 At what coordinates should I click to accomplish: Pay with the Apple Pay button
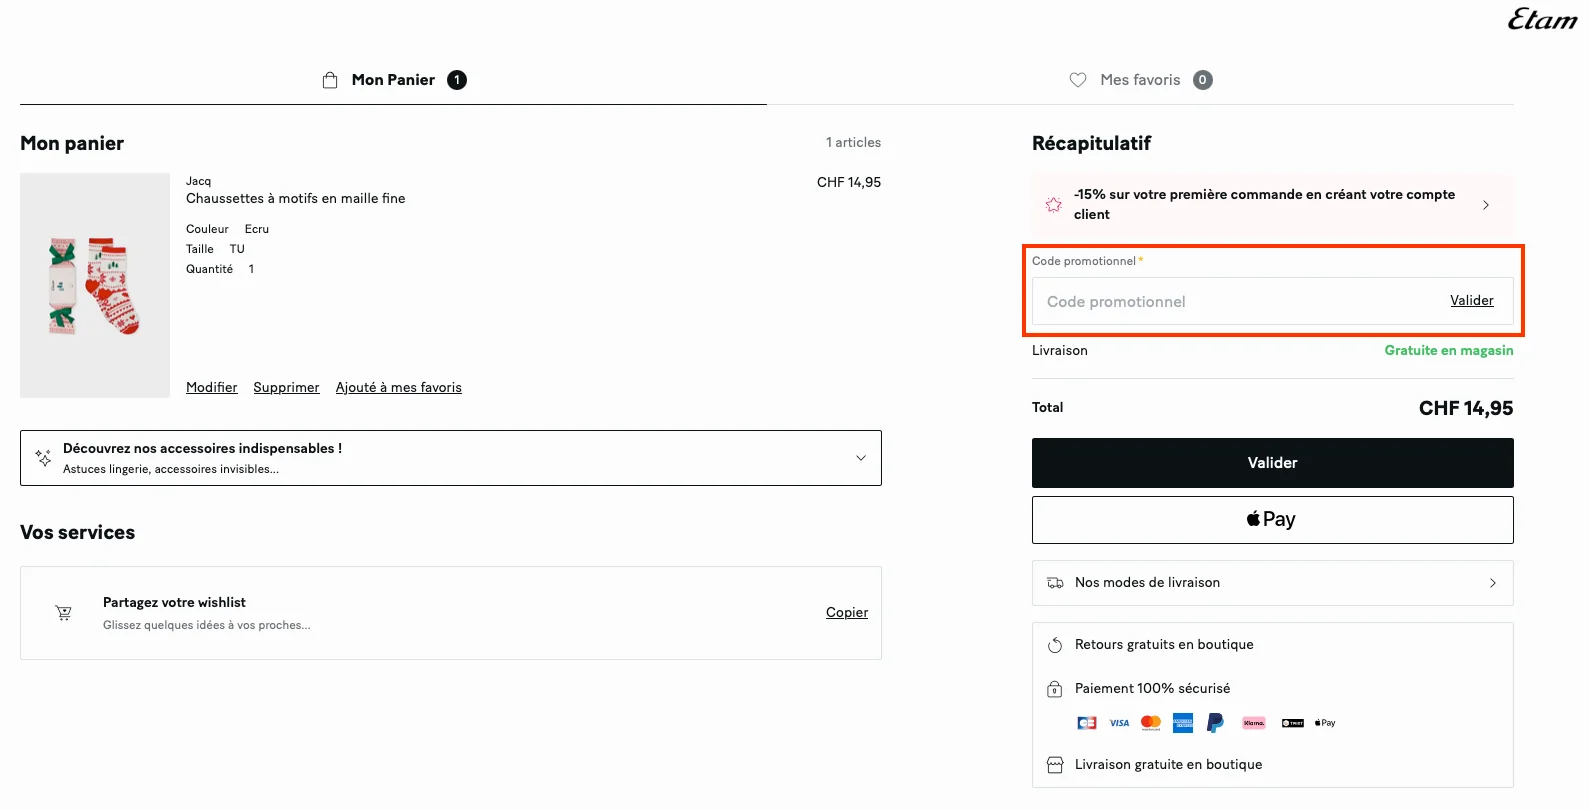tap(1273, 520)
